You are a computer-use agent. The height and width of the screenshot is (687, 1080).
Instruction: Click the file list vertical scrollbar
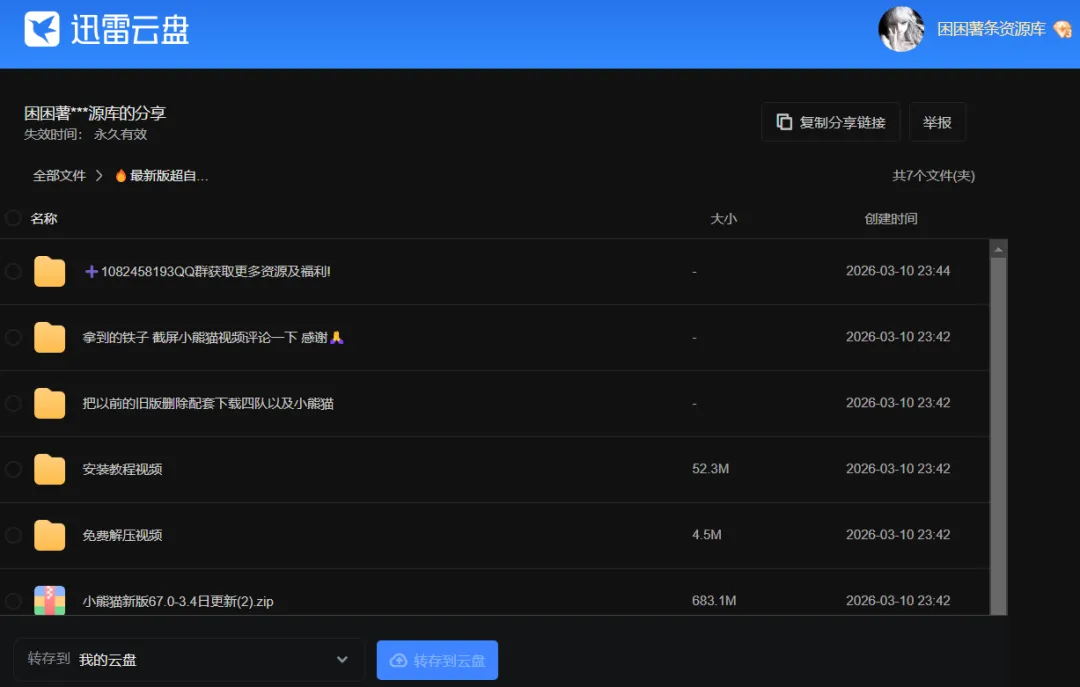point(999,435)
